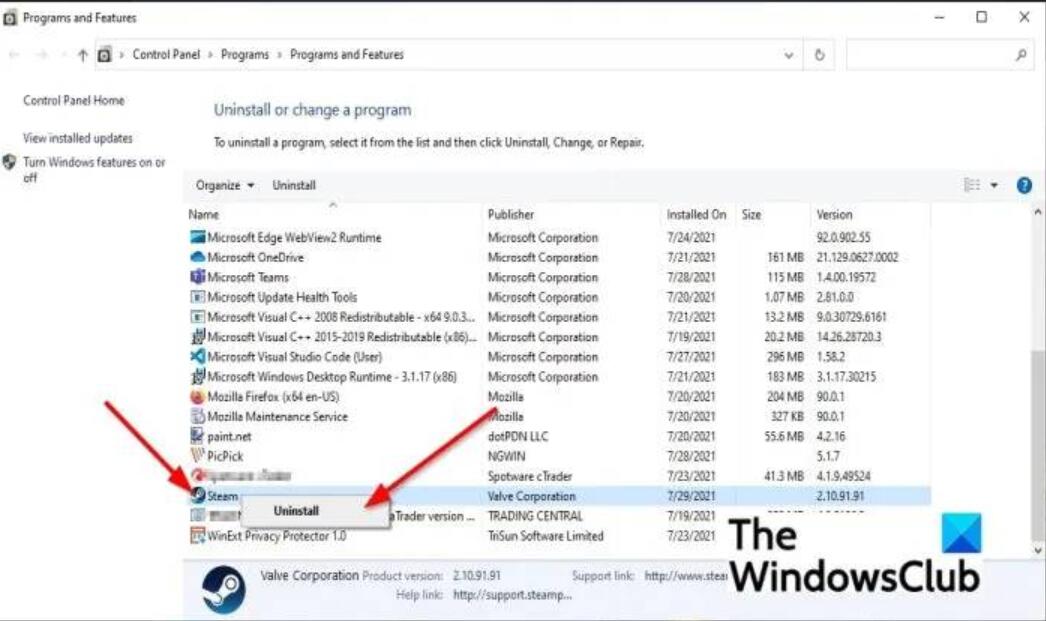Click the Spotware cTrader publisher cell
This screenshot has width=1046, height=621.
530,476
